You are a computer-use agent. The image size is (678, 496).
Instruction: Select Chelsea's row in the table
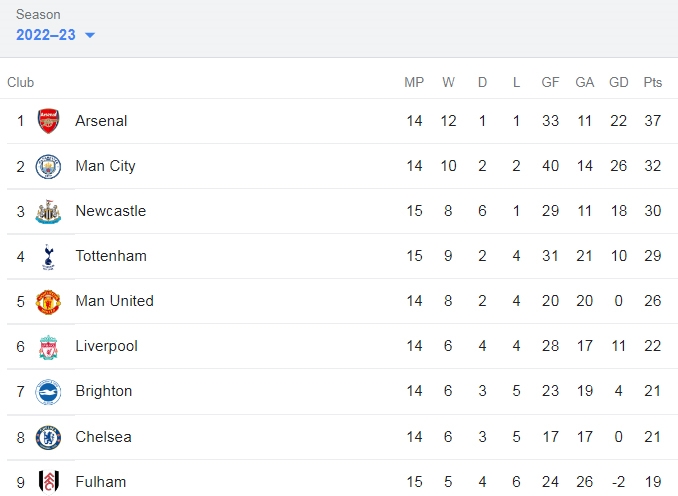339,437
